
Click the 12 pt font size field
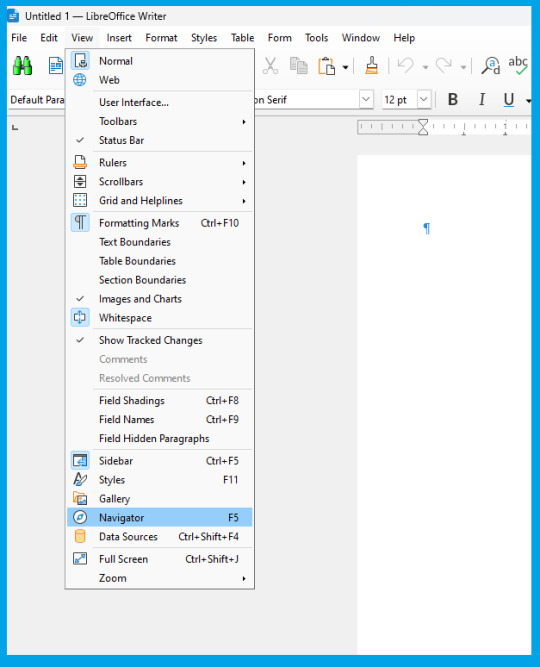coord(399,100)
